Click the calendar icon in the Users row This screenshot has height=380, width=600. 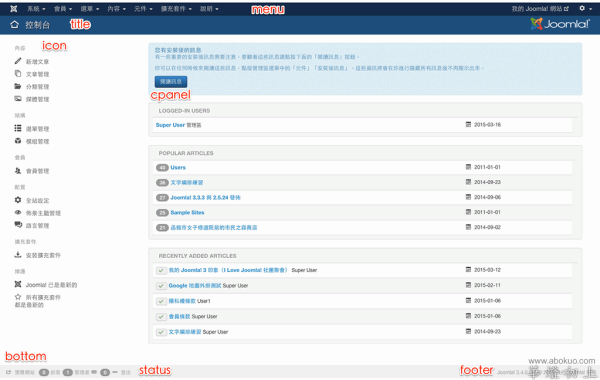pyautogui.click(x=468, y=167)
